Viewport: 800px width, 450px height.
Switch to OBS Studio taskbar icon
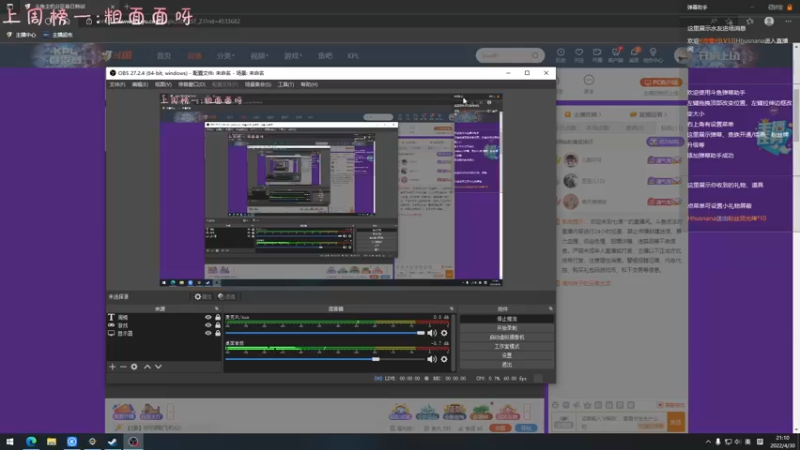click(133, 441)
